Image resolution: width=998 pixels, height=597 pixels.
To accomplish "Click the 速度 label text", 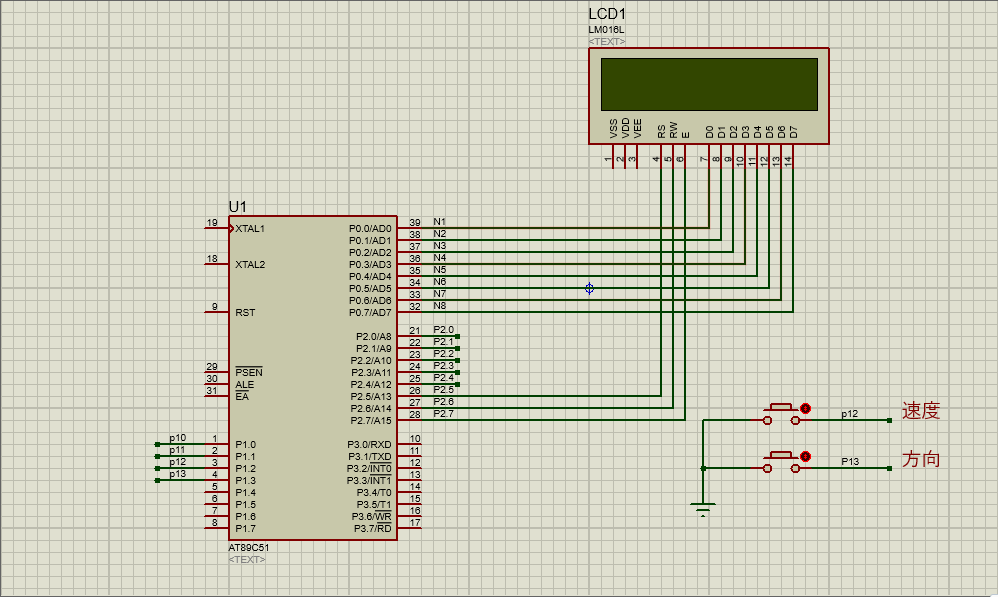I will click(x=921, y=411).
